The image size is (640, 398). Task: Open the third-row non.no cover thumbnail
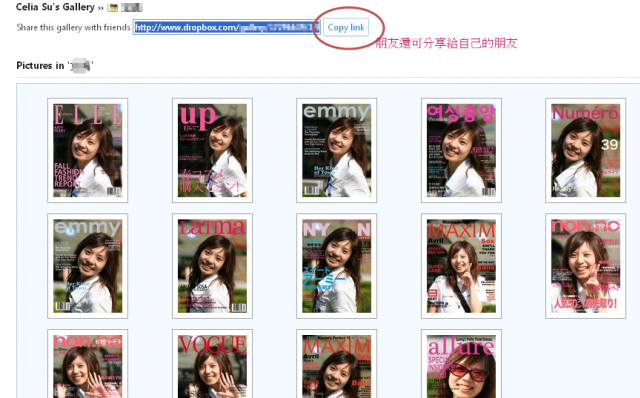pyautogui.click(x=87, y=364)
